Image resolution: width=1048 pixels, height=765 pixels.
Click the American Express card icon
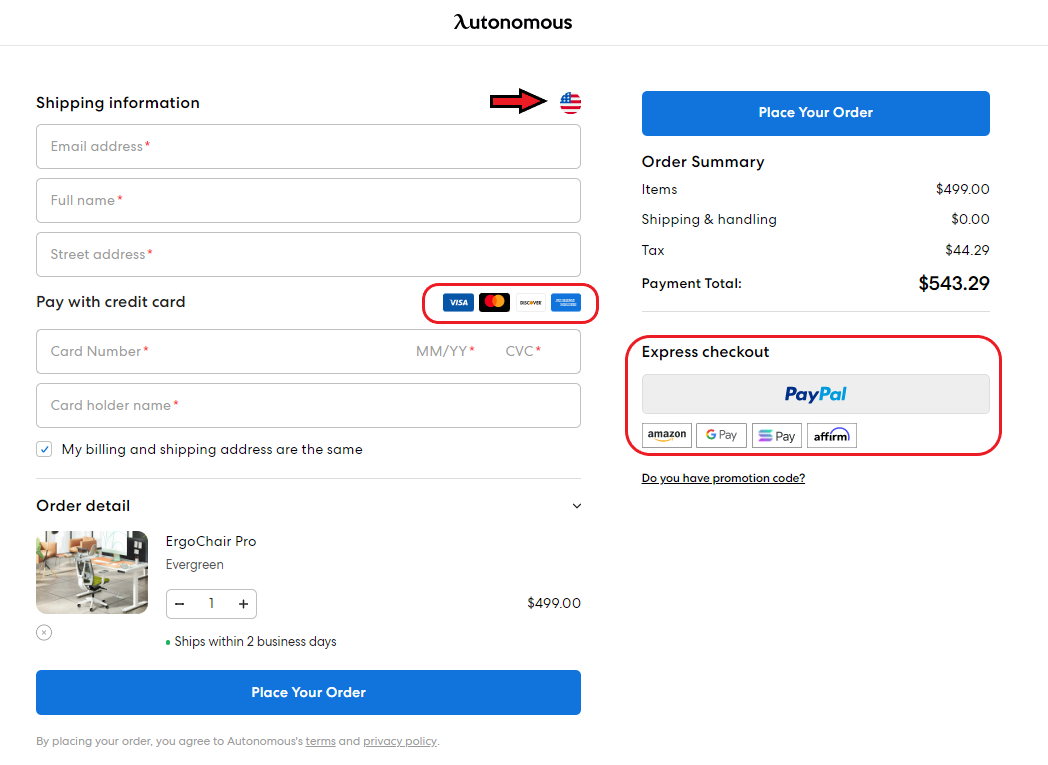[x=566, y=303]
